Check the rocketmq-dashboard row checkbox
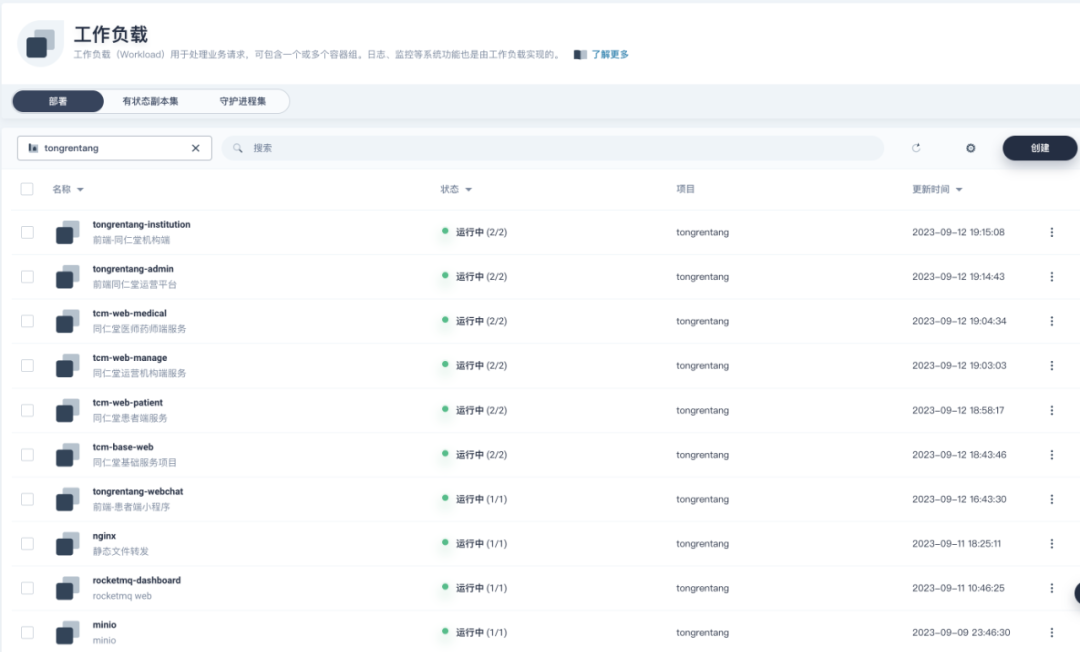Screen dimensions: 1080x652 [27, 588]
